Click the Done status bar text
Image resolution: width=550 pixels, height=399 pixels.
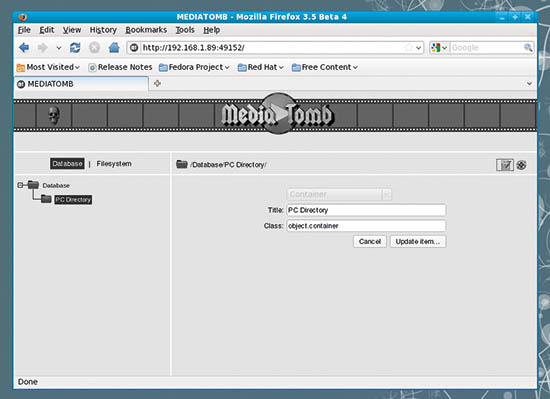click(28, 381)
